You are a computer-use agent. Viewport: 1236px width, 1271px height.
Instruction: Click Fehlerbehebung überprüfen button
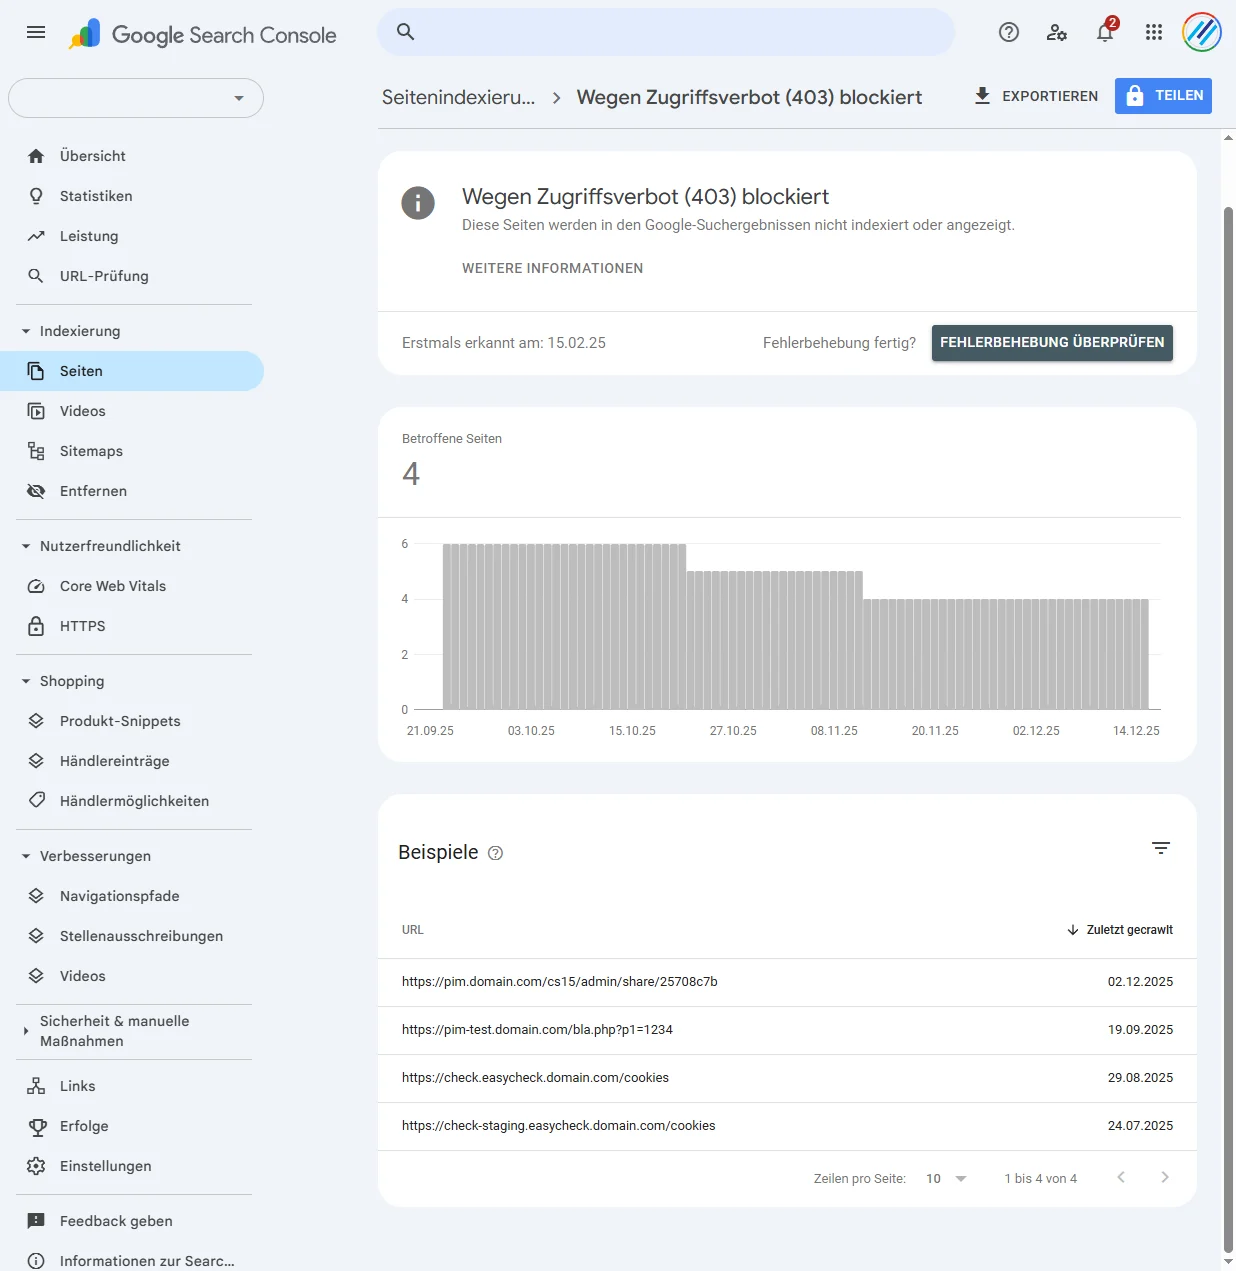click(x=1052, y=343)
